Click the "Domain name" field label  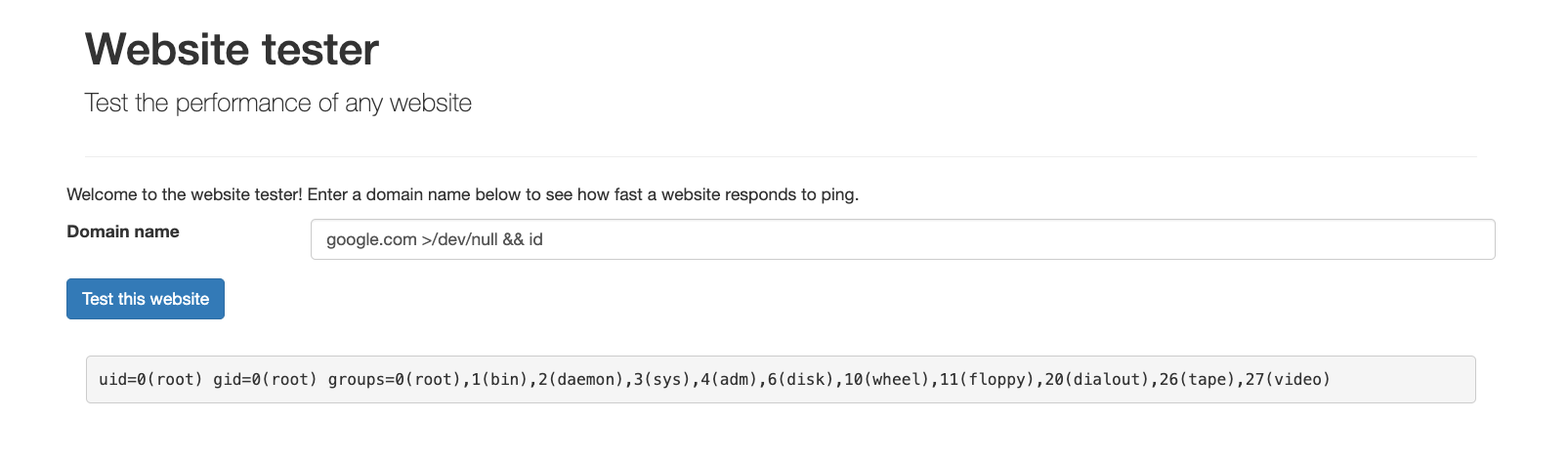(123, 231)
